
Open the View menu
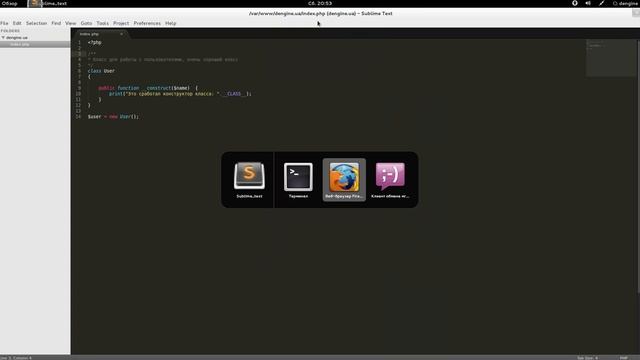71,23
